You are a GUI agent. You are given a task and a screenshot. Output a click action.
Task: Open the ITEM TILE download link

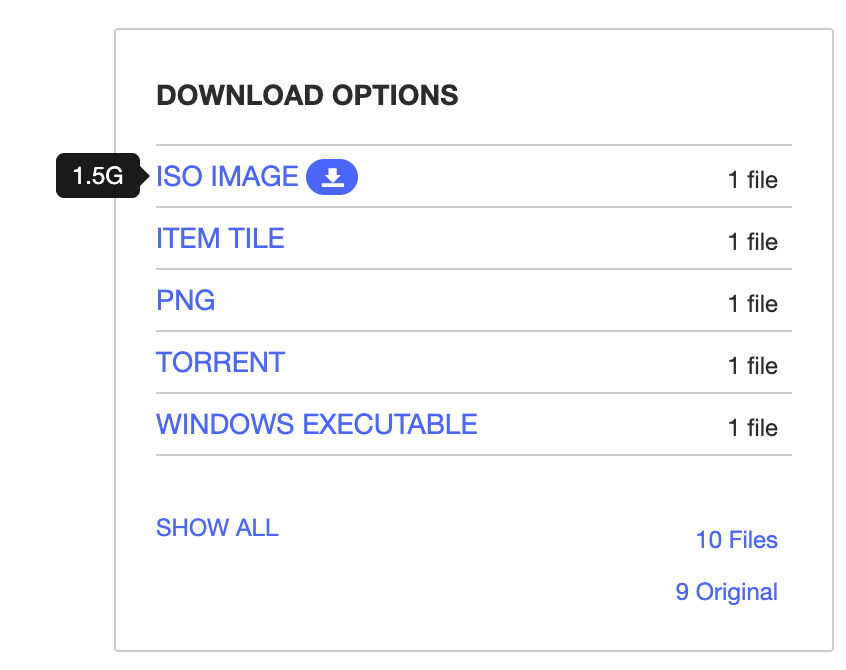pyautogui.click(x=220, y=239)
